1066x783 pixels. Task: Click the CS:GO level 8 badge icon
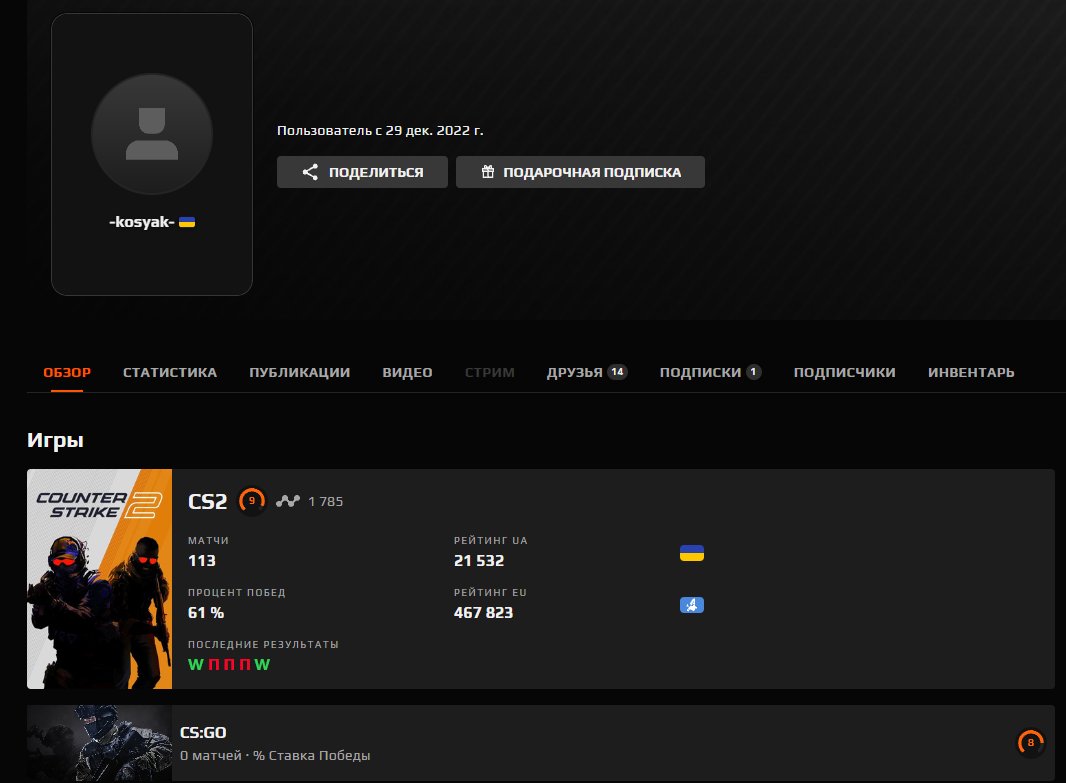(1029, 742)
